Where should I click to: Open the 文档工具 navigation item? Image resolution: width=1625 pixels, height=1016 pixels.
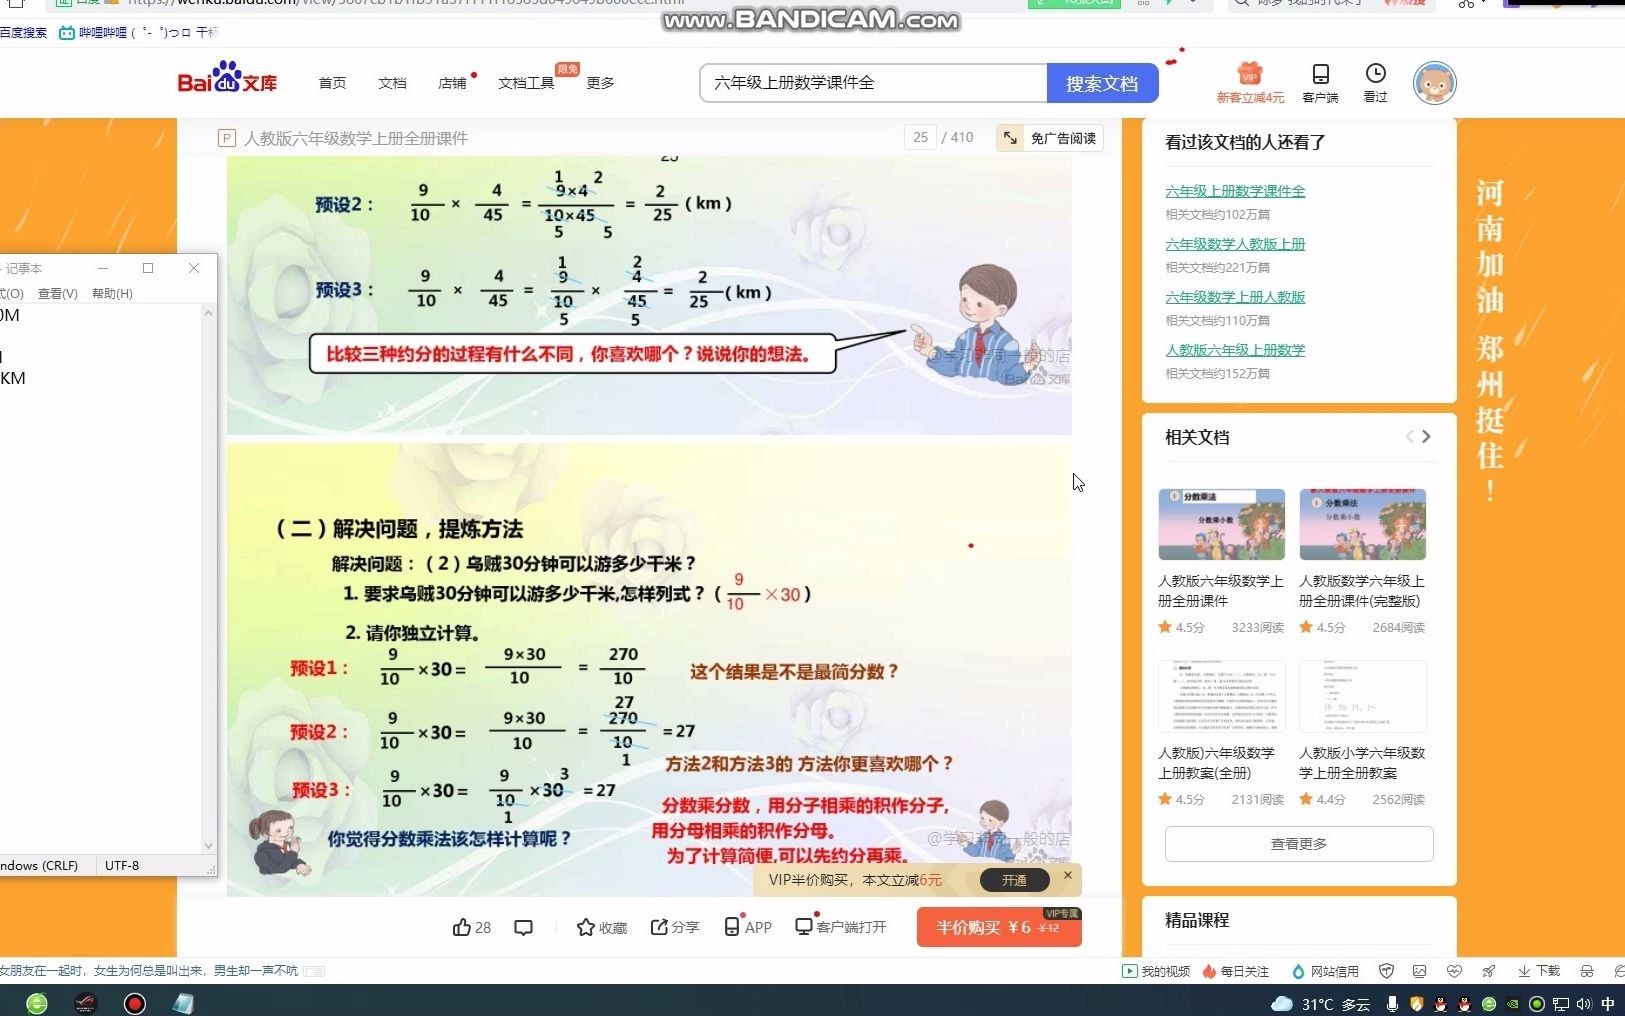coord(526,83)
